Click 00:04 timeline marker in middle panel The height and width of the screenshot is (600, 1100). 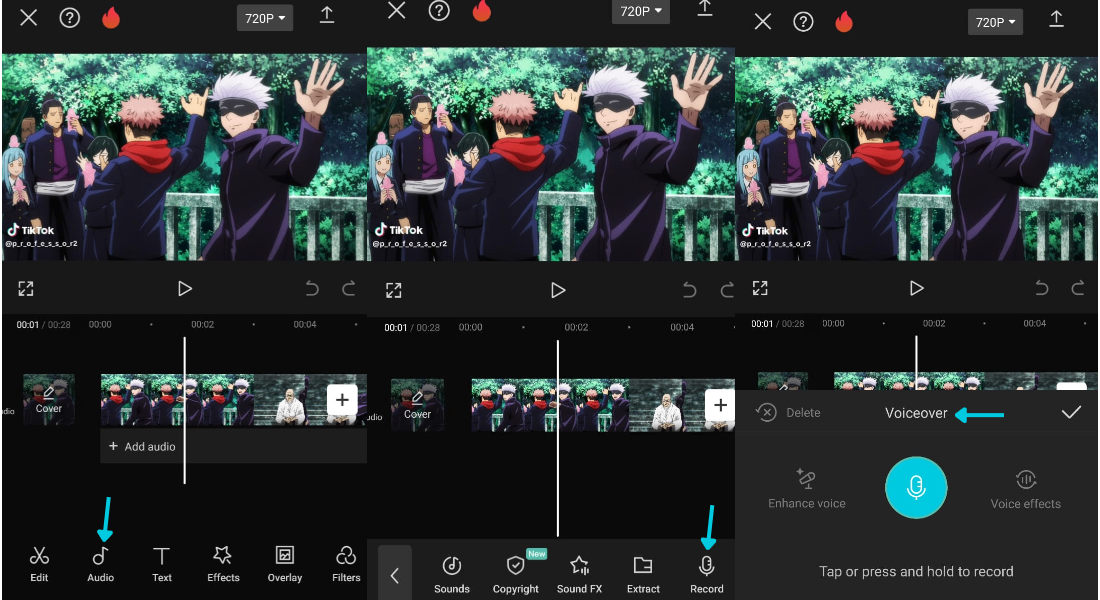point(682,327)
